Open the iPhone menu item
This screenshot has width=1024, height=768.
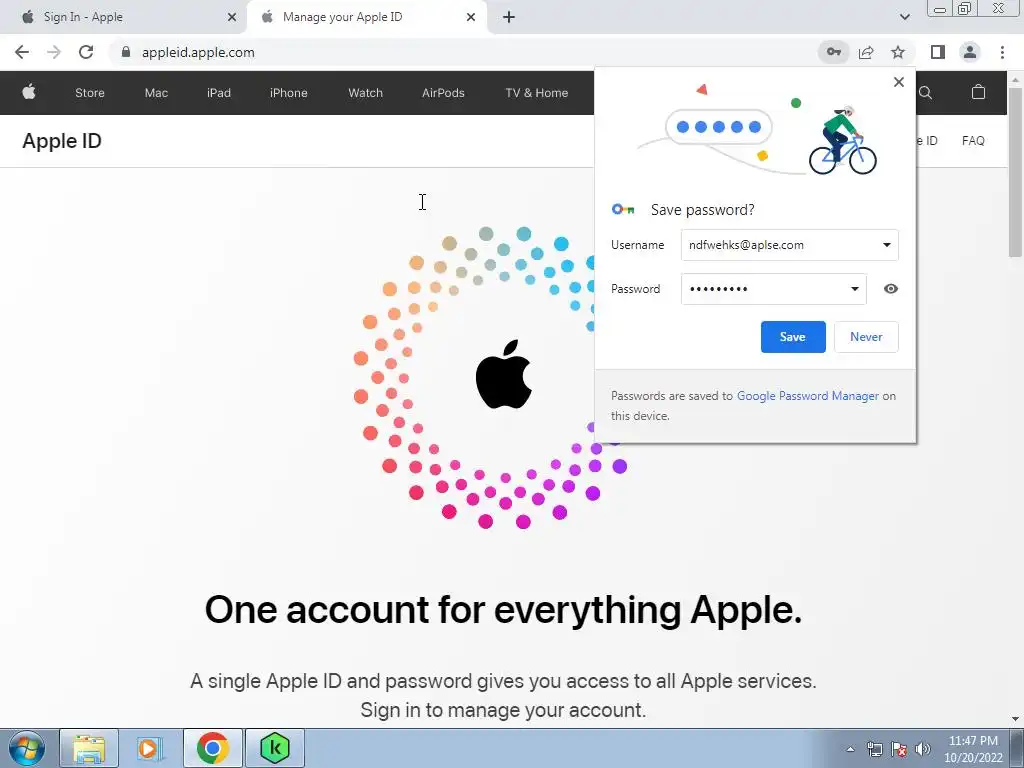click(x=289, y=93)
